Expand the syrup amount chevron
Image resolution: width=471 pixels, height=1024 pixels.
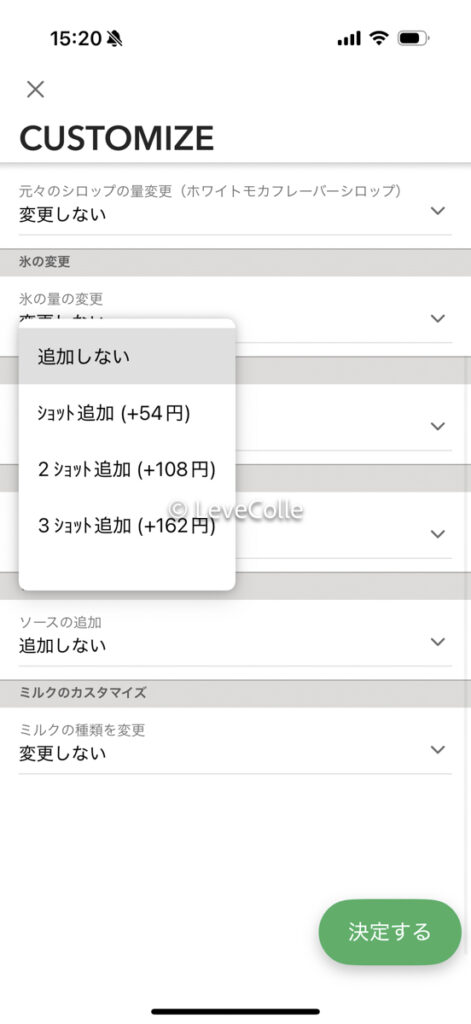[x=438, y=210]
